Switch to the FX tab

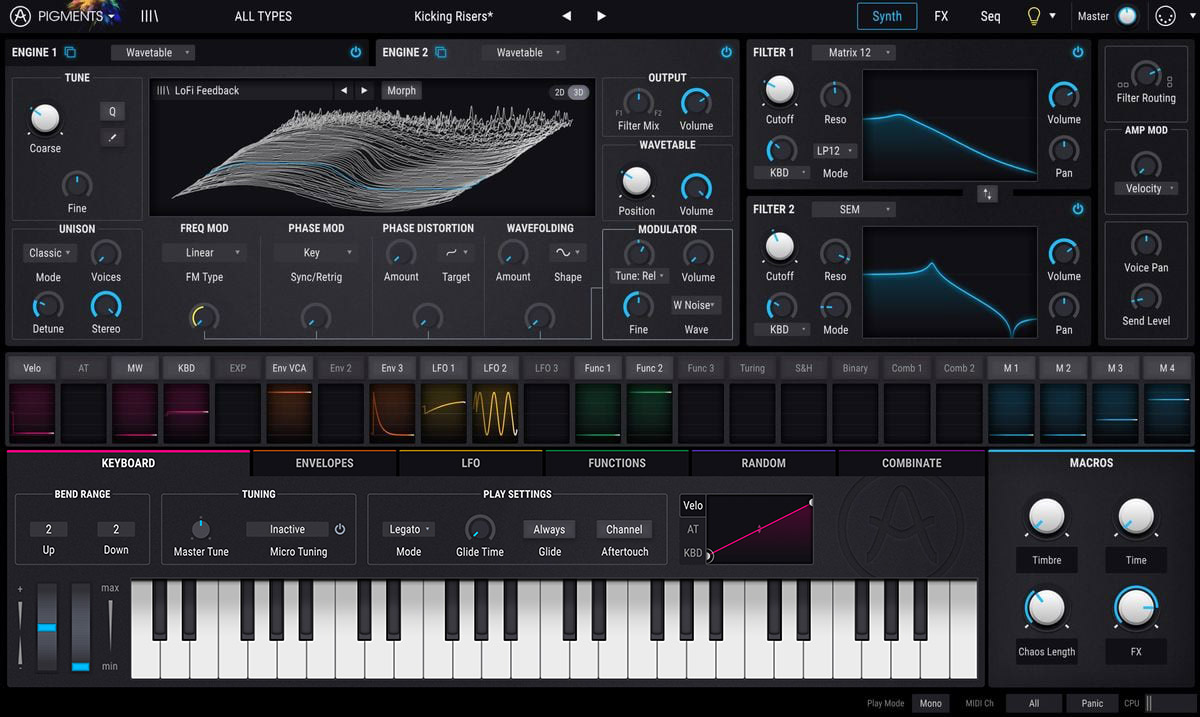pos(941,16)
